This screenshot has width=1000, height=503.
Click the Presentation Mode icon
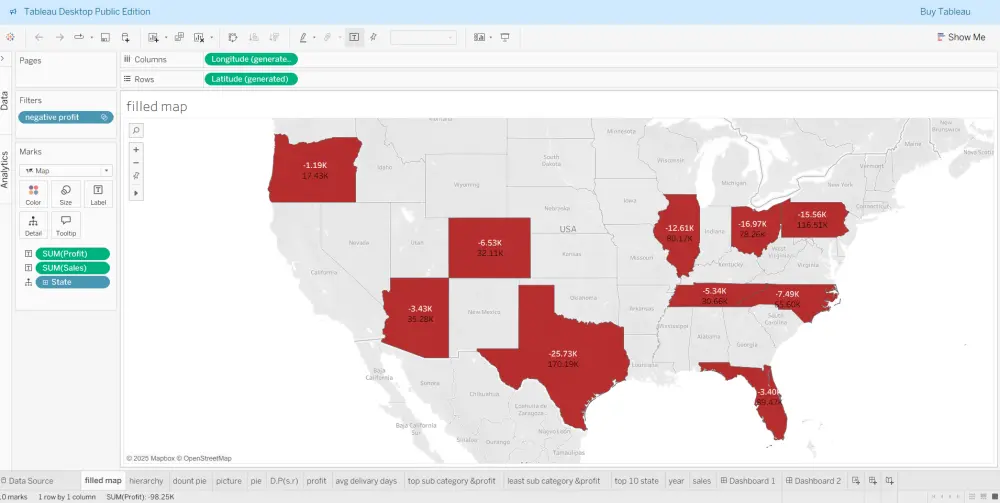coord(504,38)
